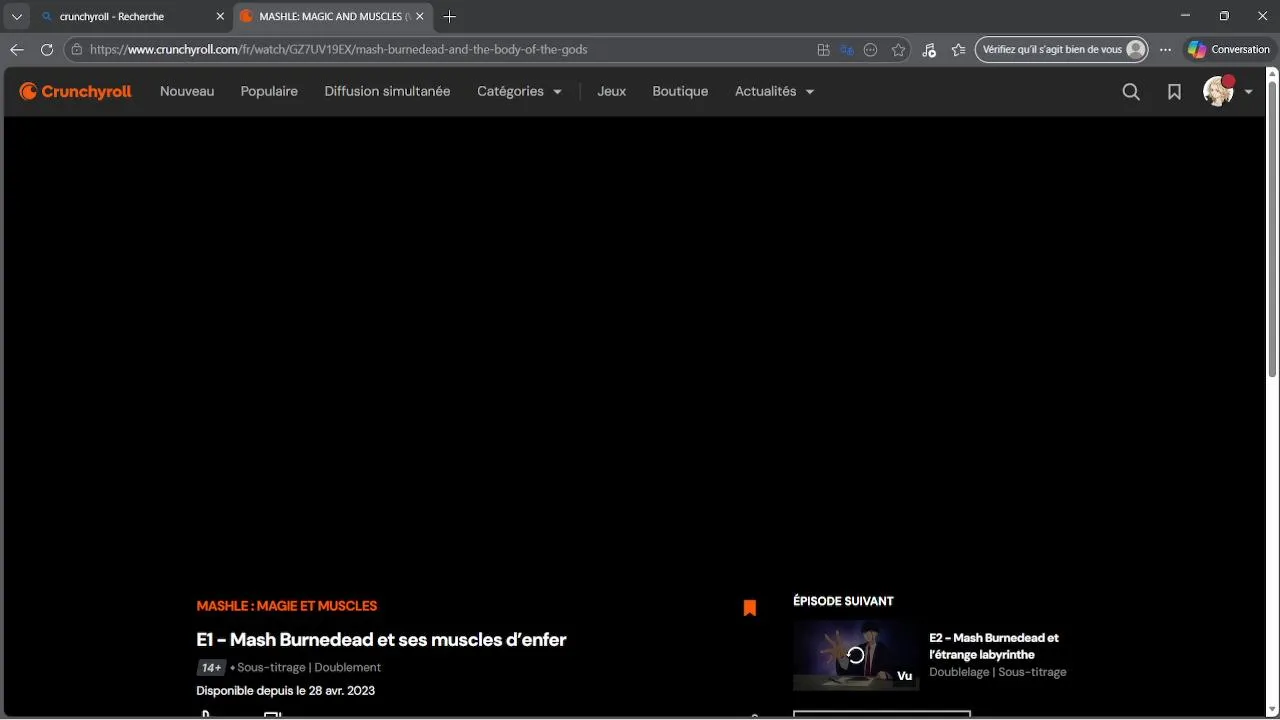Close the MASHLE tab
Viewport: 1280px width, 720px height.
point(421,16)
